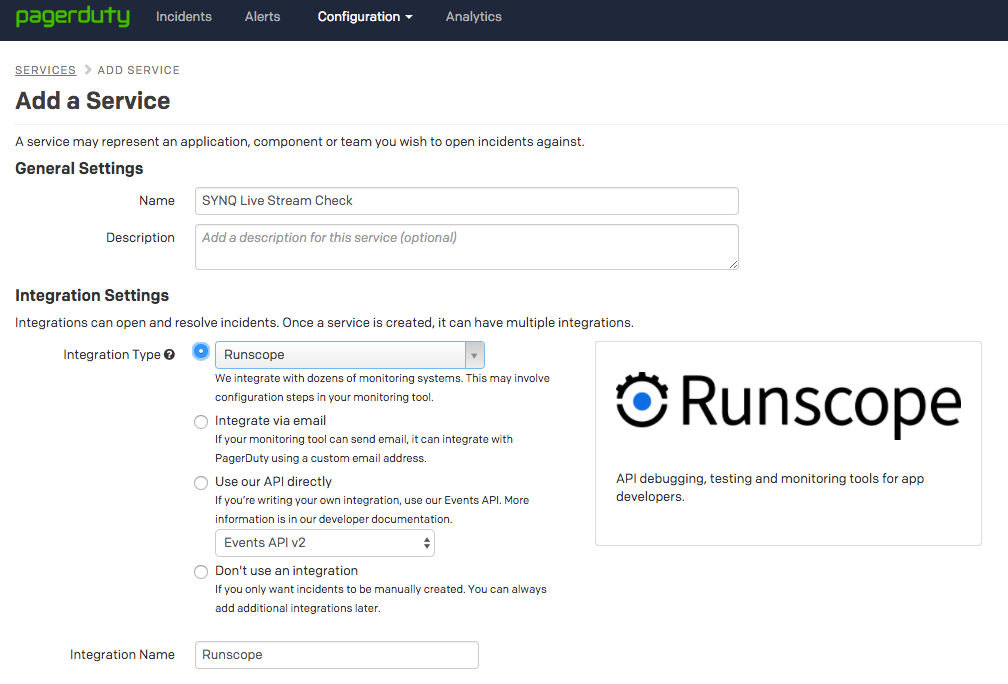The height and width of the screenshot is (684, 1008).
Task: Open the Configuration menu
Action: coord(364,16)
